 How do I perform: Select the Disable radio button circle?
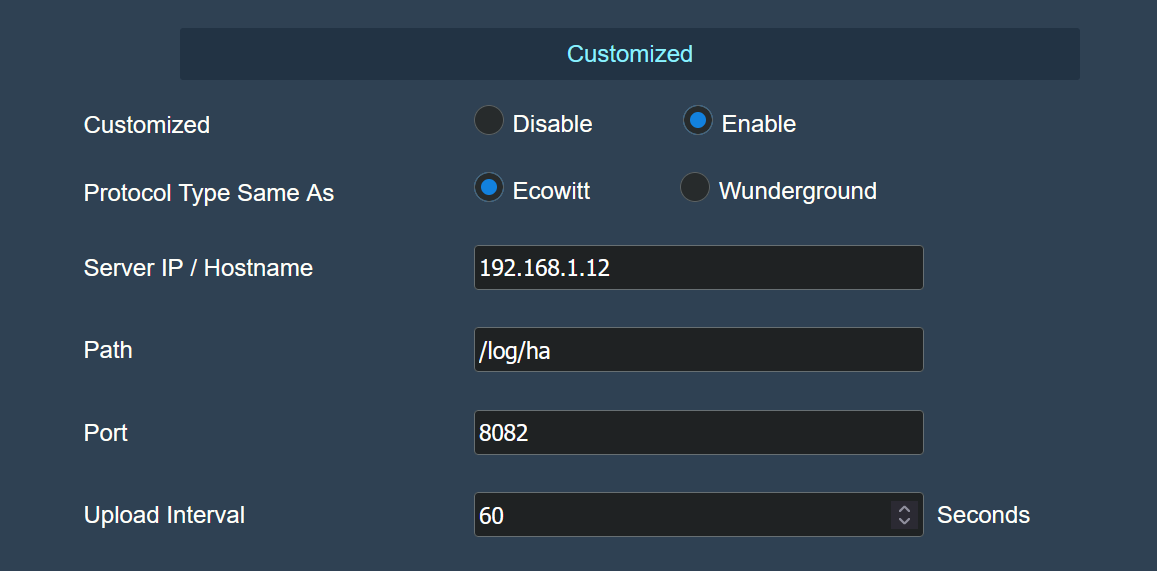488,120
